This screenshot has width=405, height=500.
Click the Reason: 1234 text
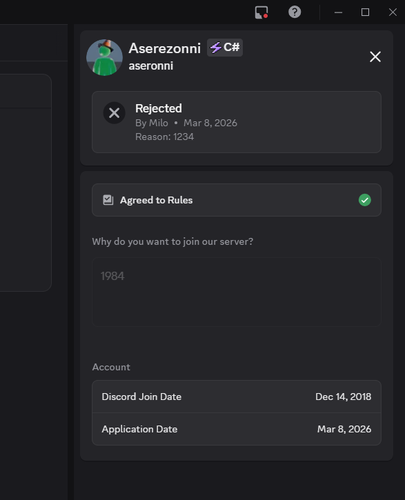coord(165,137)
